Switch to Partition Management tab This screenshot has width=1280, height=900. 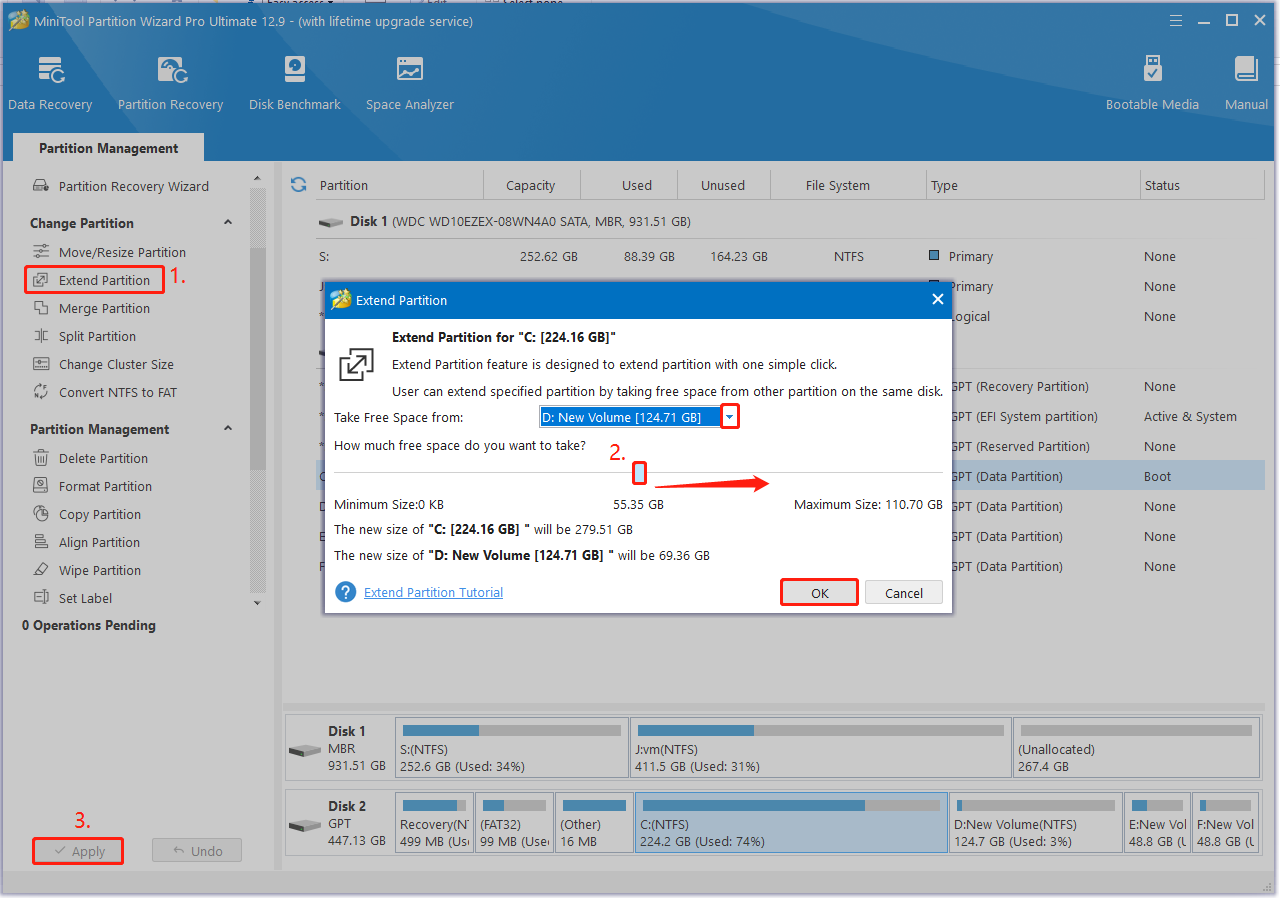[109, 148]
